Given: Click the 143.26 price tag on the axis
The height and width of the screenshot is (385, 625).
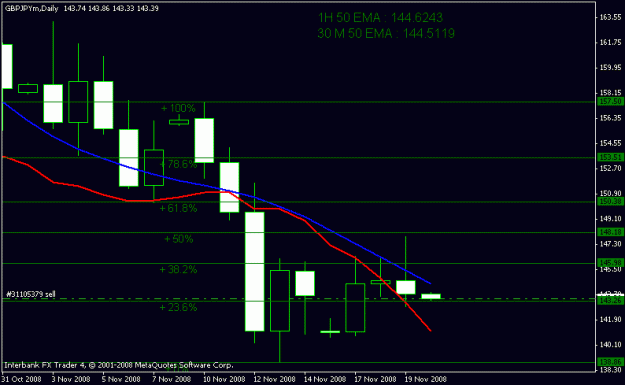Looking at the screenshot, I should point(610,301).
